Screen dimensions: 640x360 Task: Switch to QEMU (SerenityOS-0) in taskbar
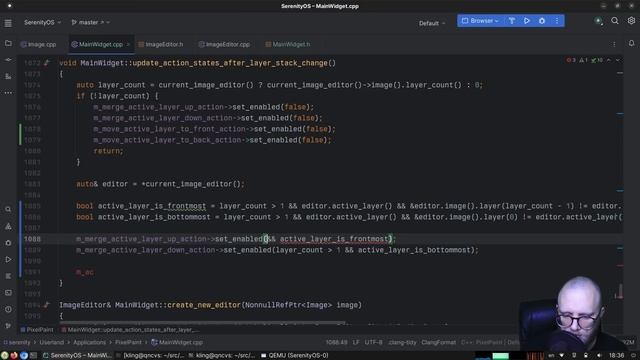(x=294, y=356)
